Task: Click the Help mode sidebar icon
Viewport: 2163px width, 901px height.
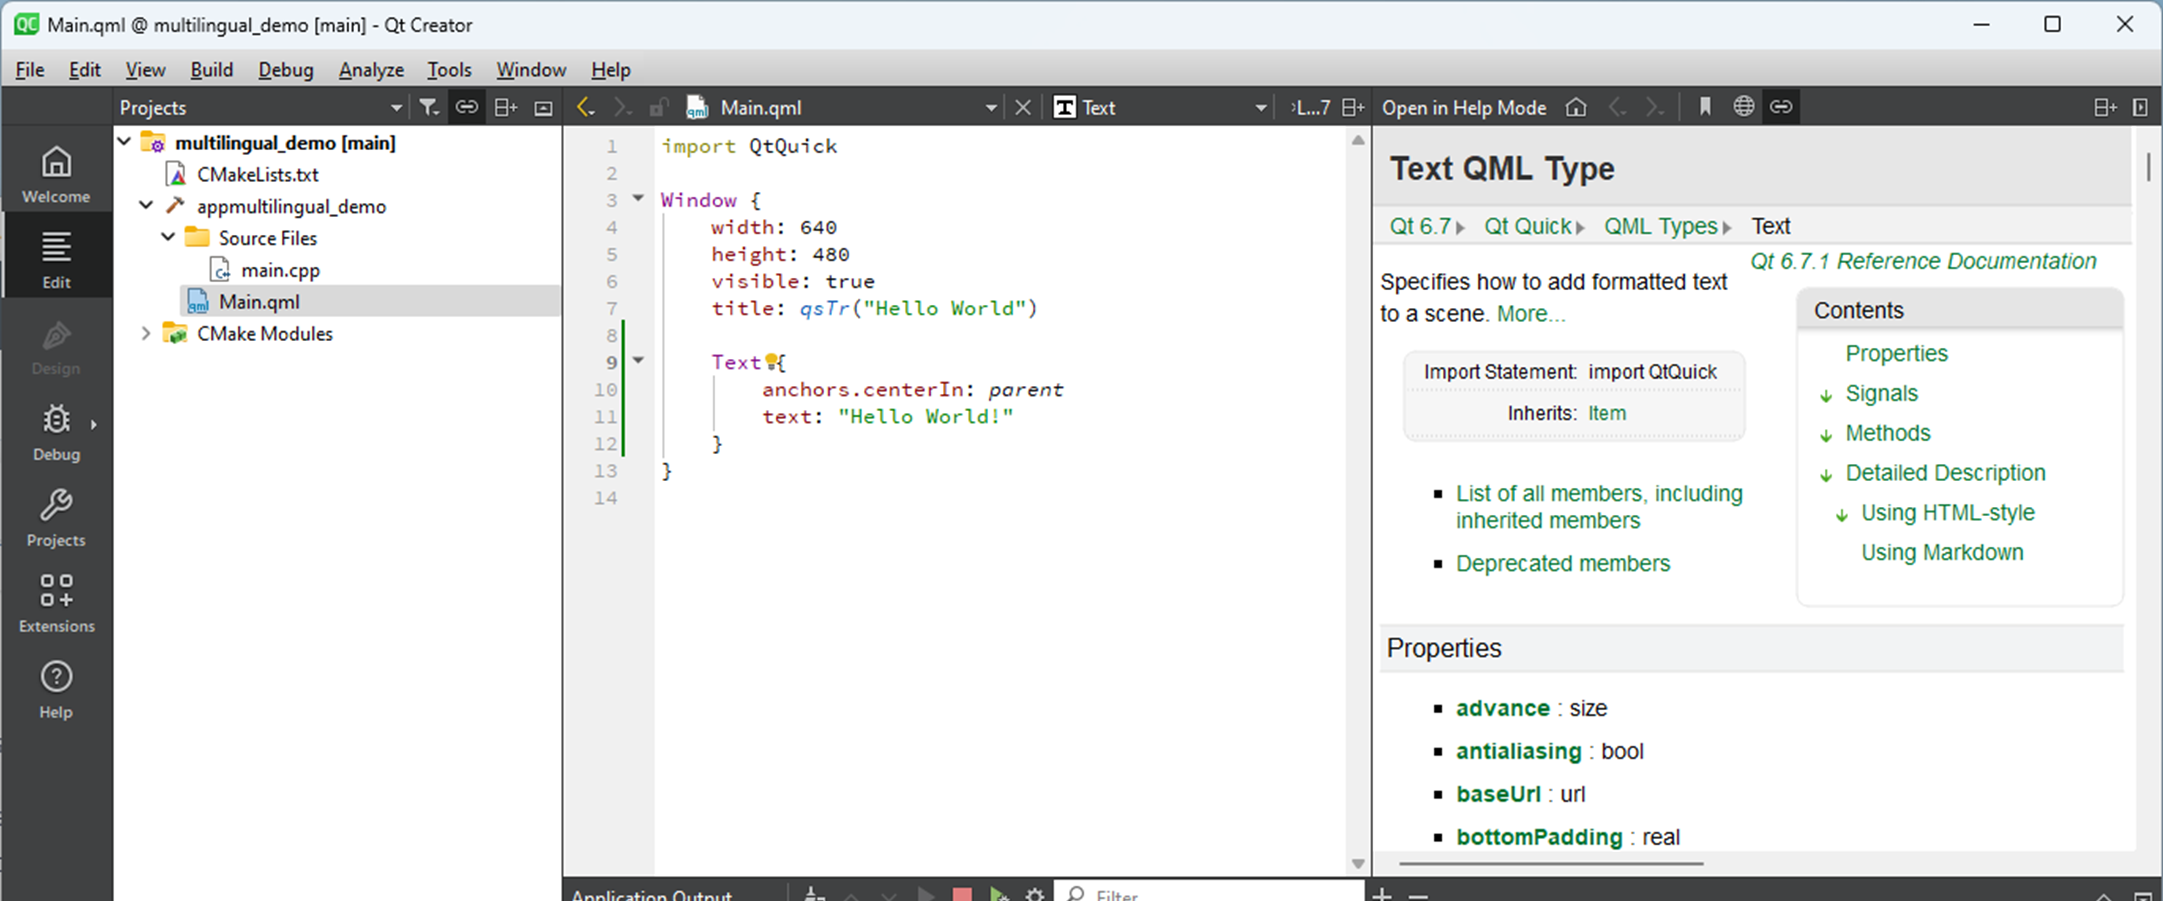Action: coord(56,686)
